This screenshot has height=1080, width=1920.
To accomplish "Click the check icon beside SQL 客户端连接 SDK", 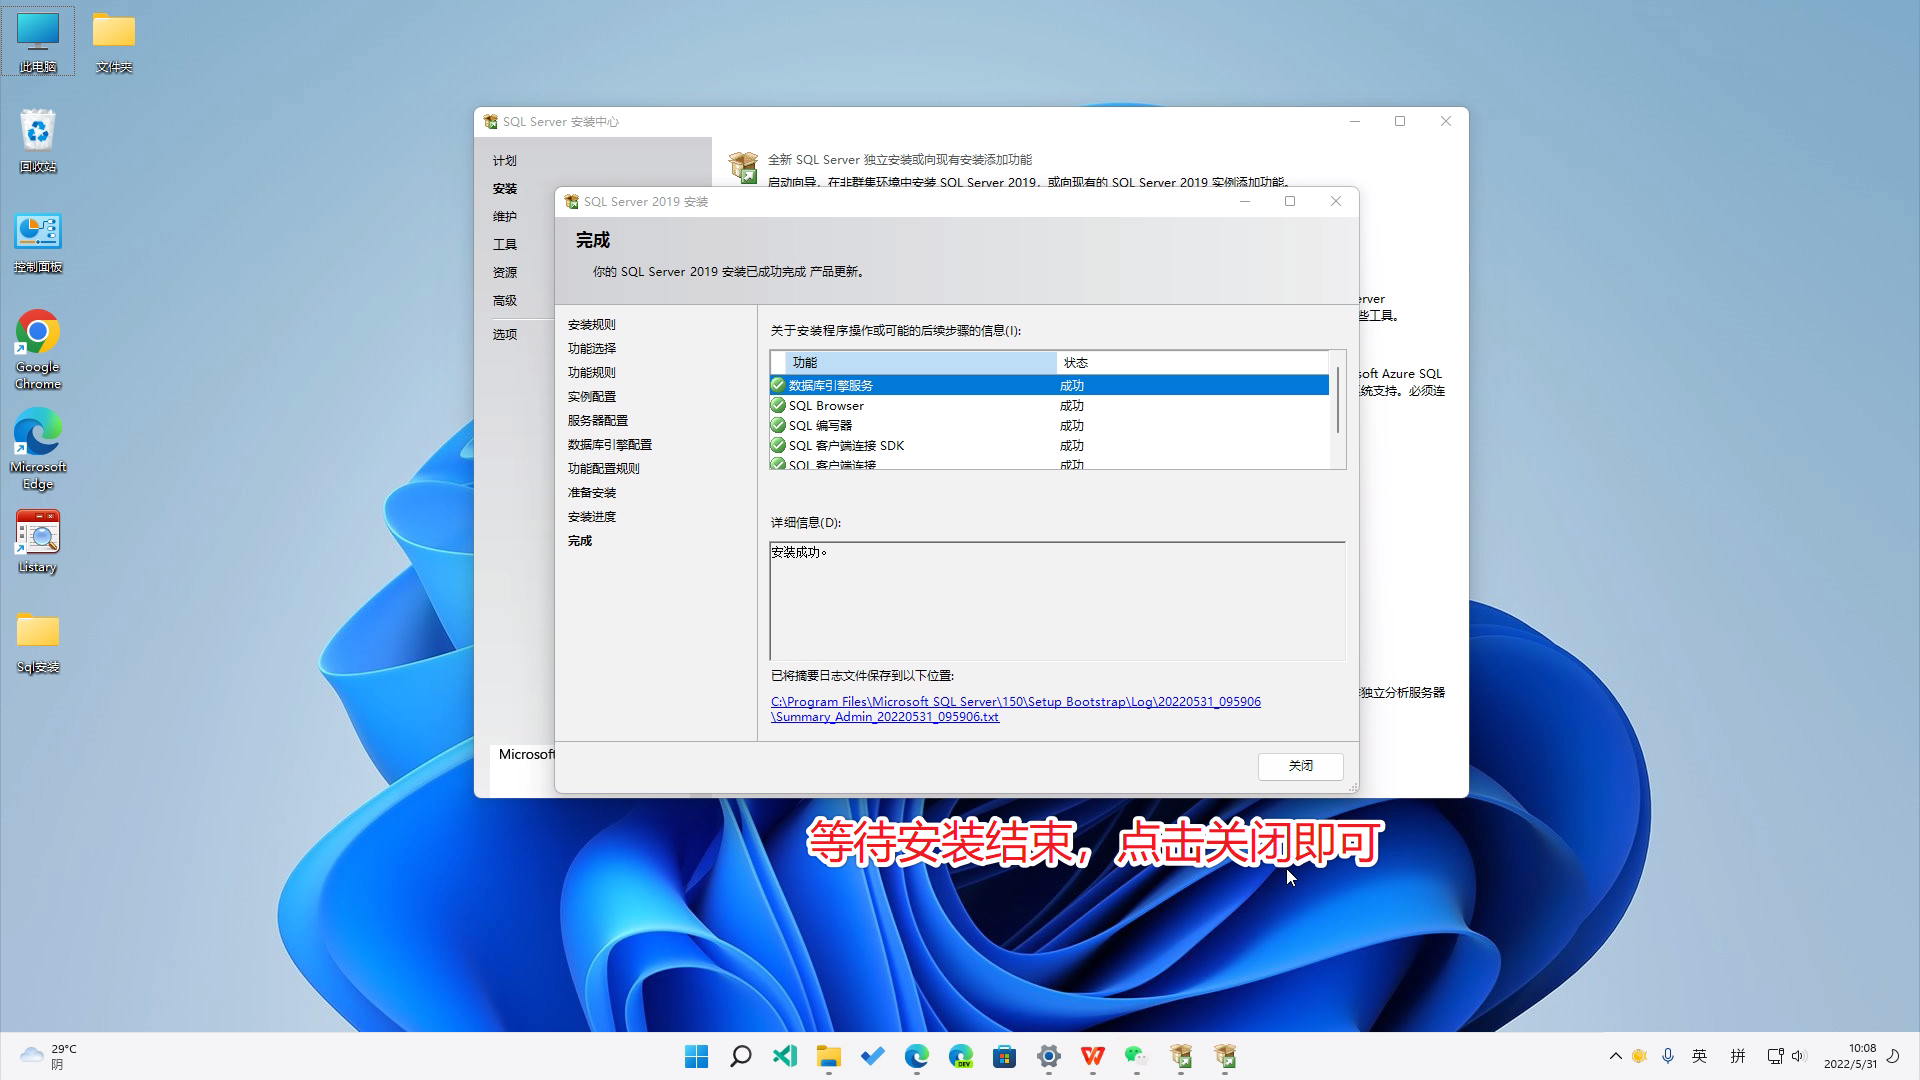I will (x=778, y=445).
